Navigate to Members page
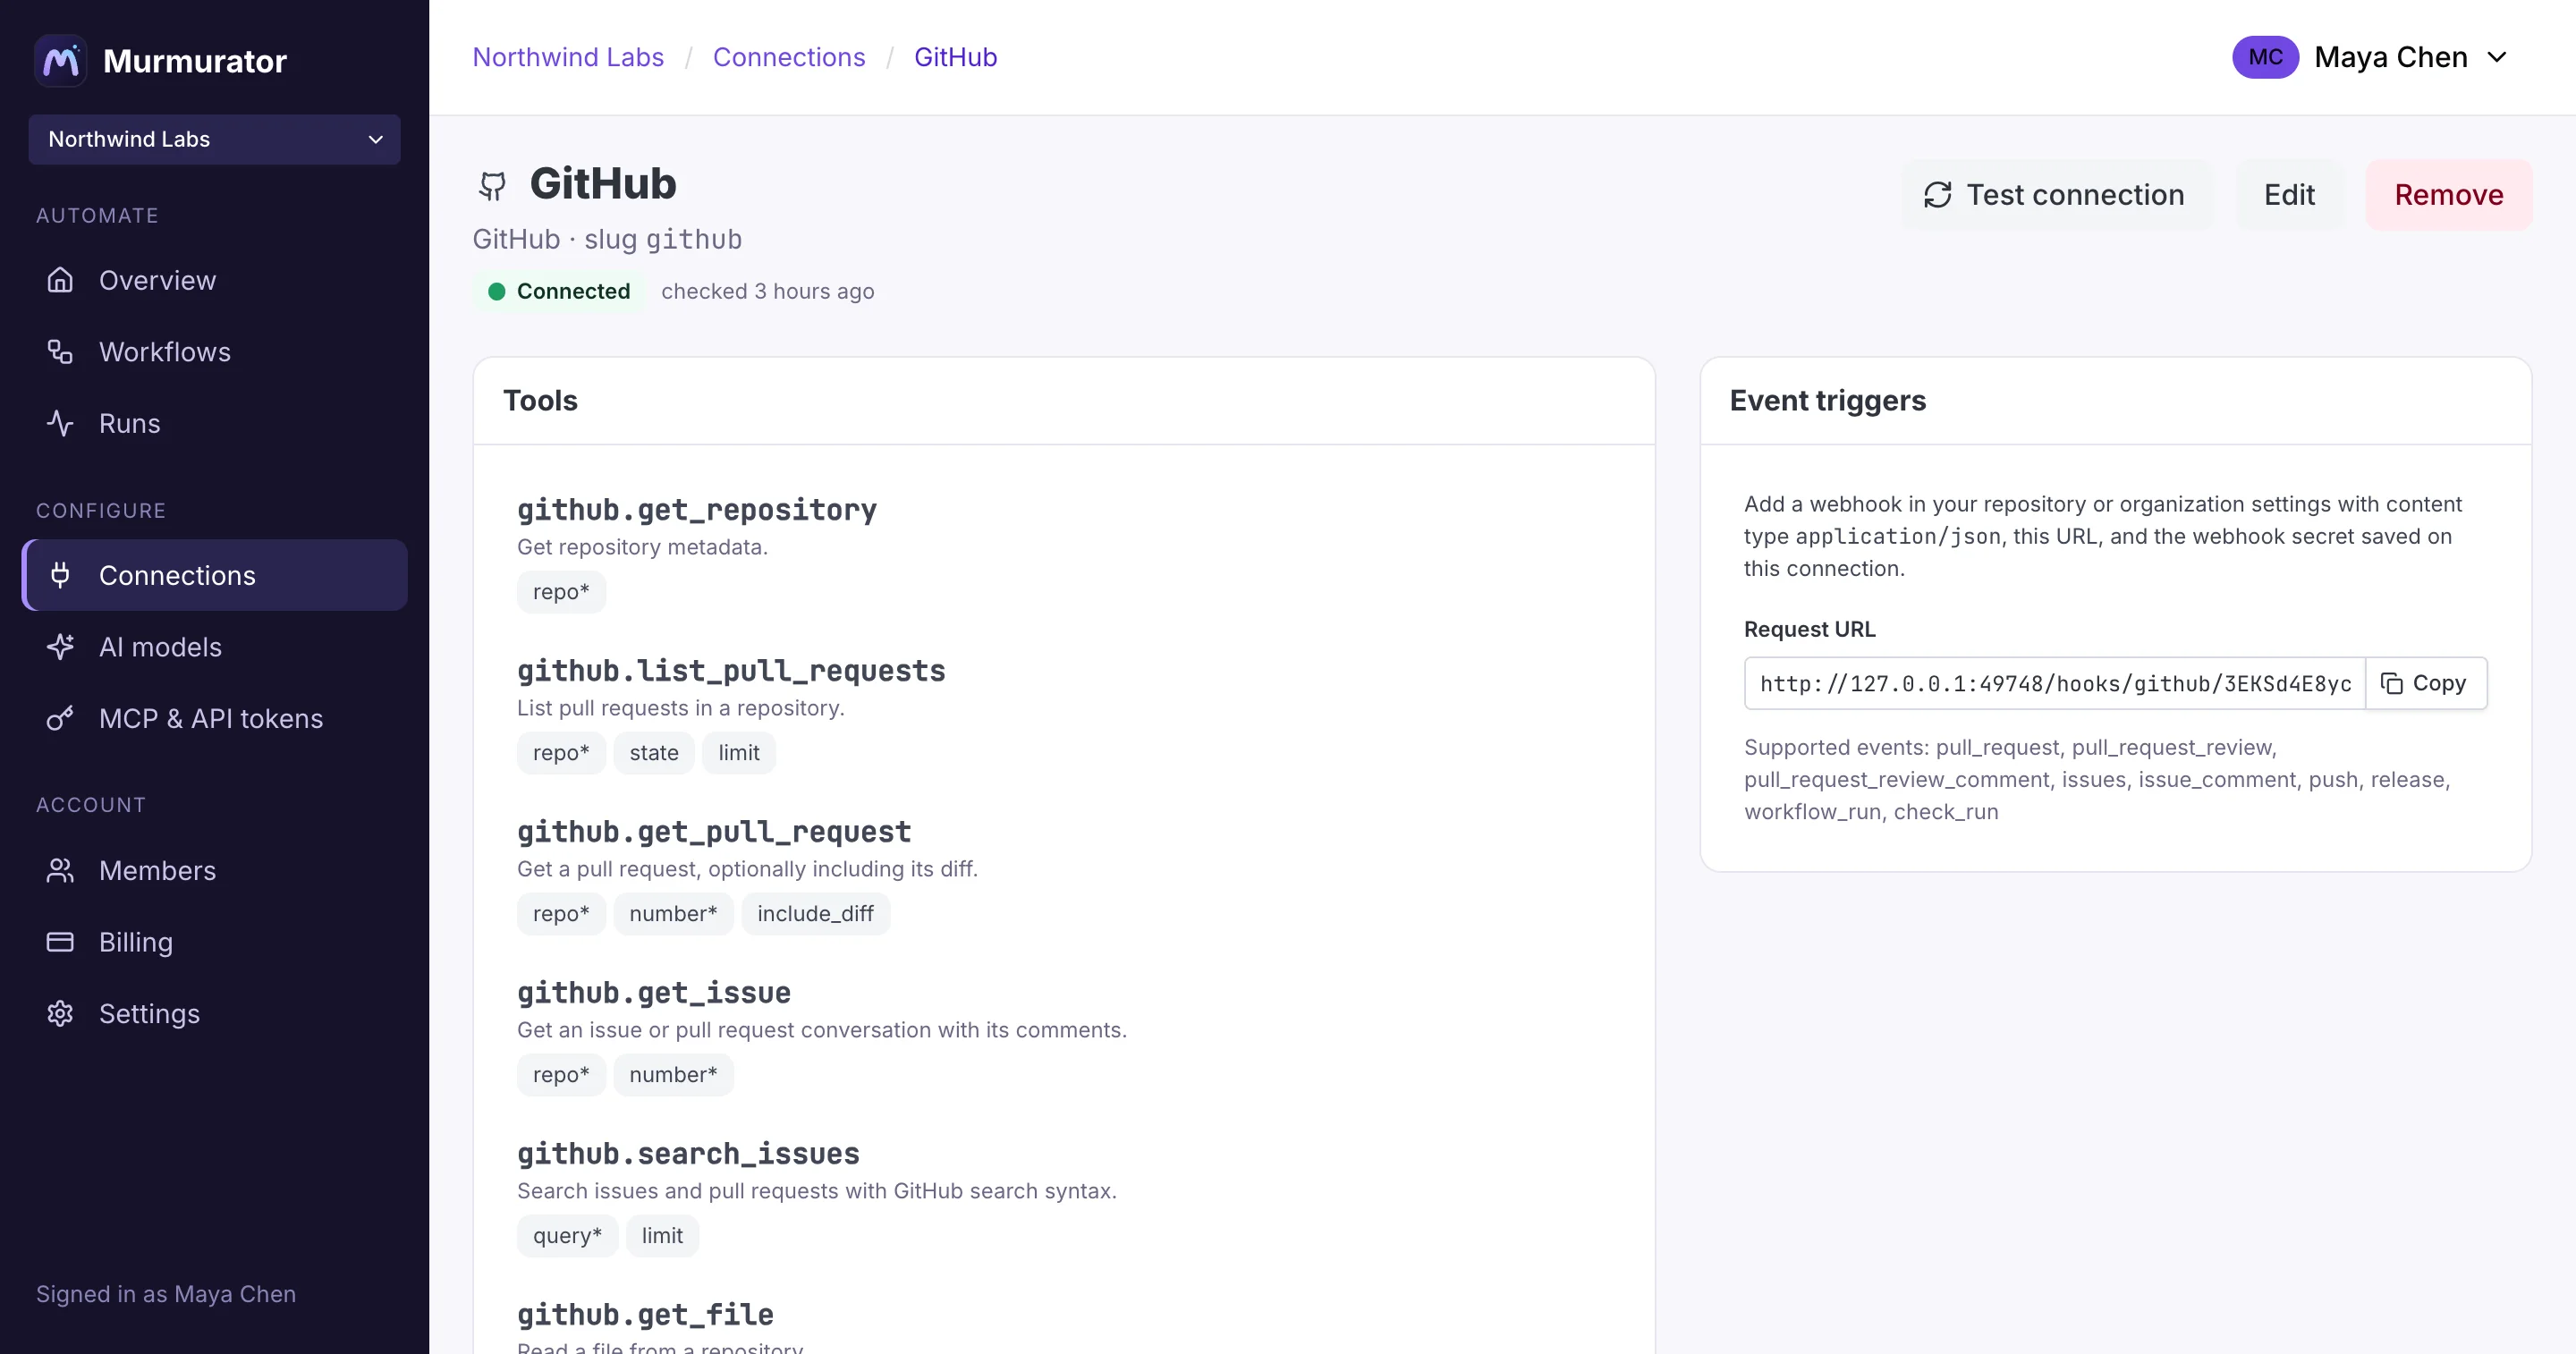Viewport: 2576px width, 1354px height. (x=215, y=870)
